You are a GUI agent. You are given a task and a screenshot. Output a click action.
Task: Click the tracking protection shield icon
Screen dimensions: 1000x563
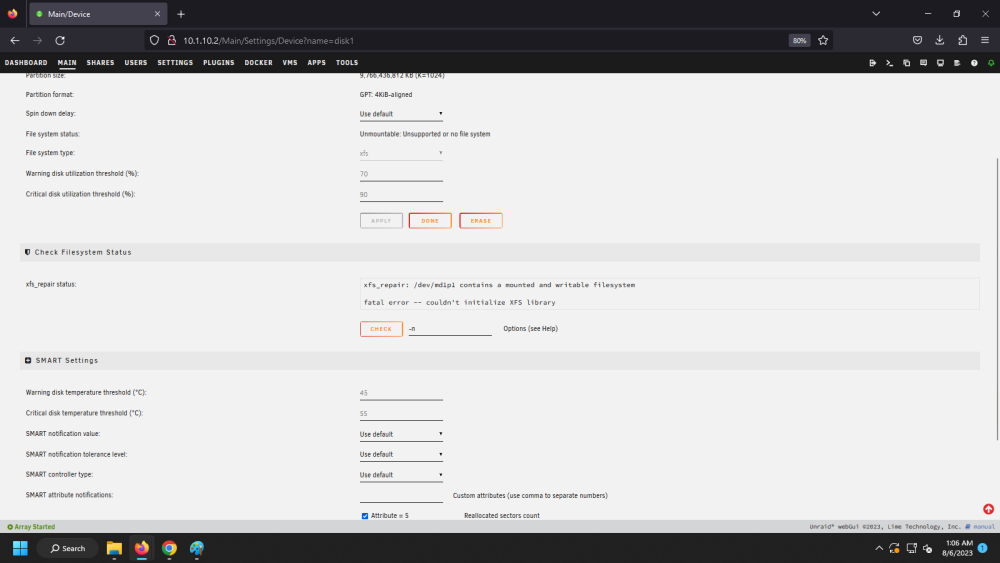pos(154,40)
